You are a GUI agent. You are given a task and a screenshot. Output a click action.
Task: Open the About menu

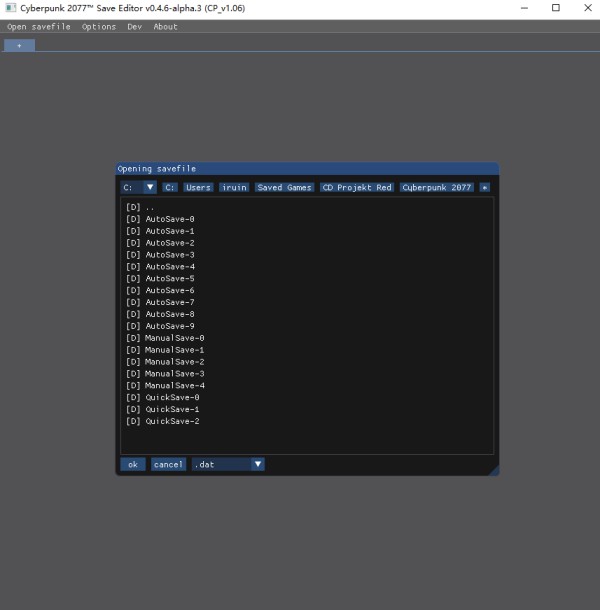[x=166, y=27]
